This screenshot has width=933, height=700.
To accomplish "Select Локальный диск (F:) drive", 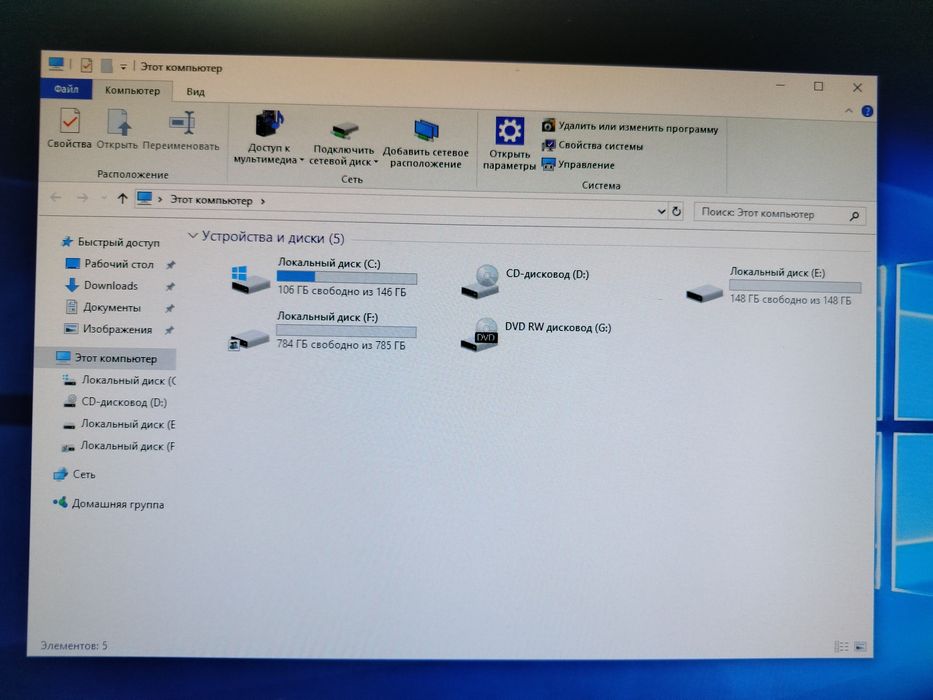I will [x=323, y=330].
